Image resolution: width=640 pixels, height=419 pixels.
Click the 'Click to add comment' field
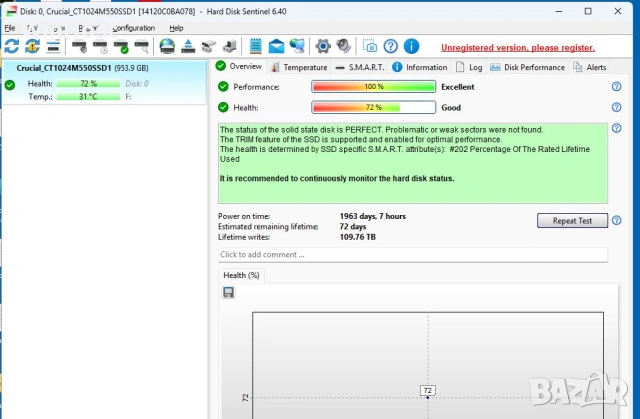[x=413, y=255]
